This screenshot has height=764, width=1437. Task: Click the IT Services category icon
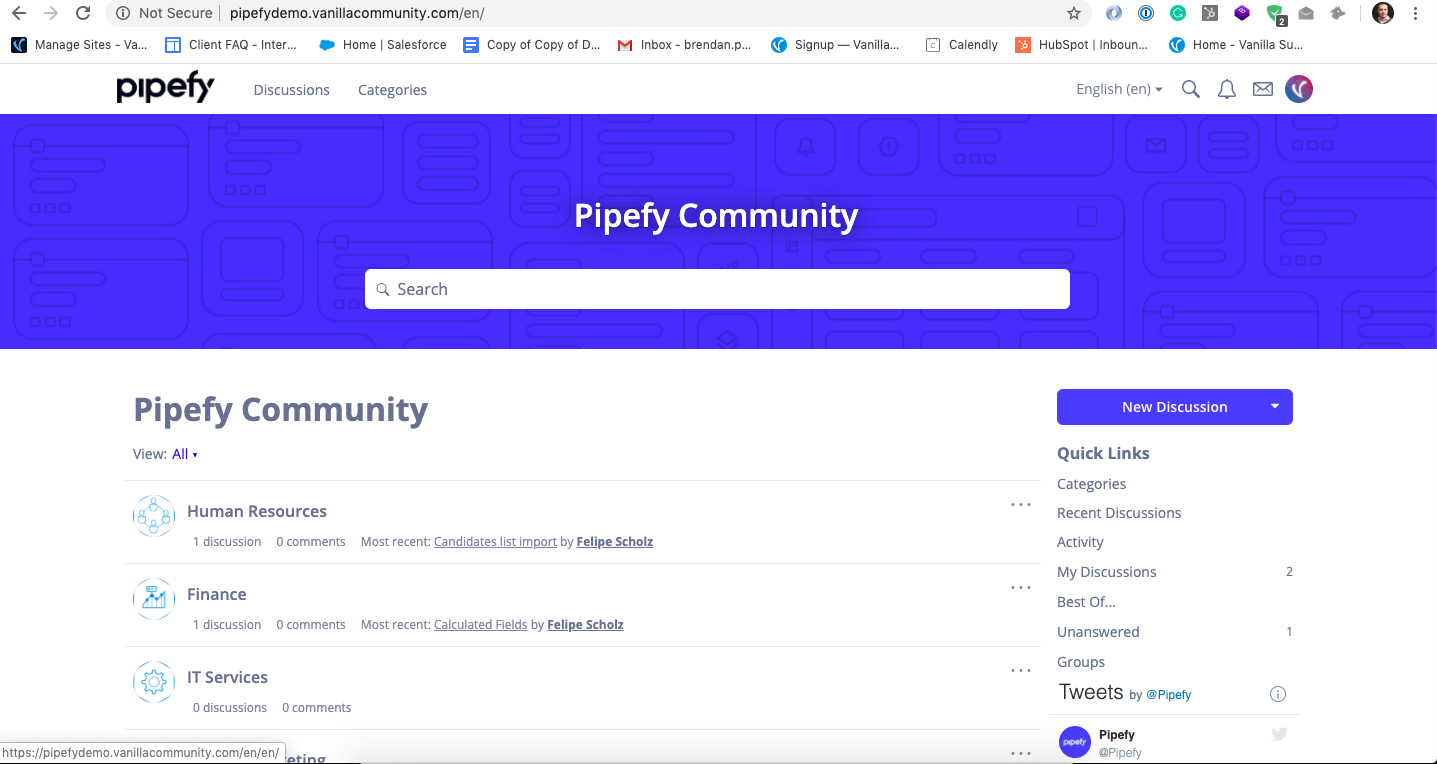point(154,682)
